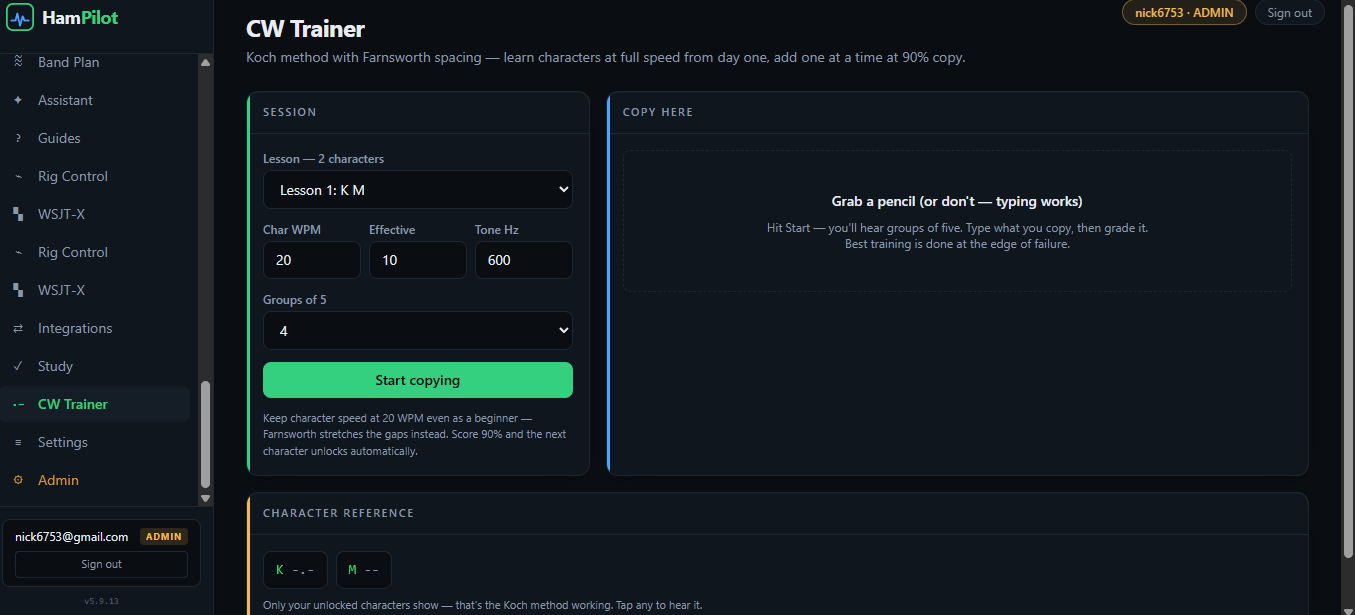Open the CW Trainer menu item
The width and height of the screenshot is (1355, 615).
pyautogui.click(x=95, y=404)
